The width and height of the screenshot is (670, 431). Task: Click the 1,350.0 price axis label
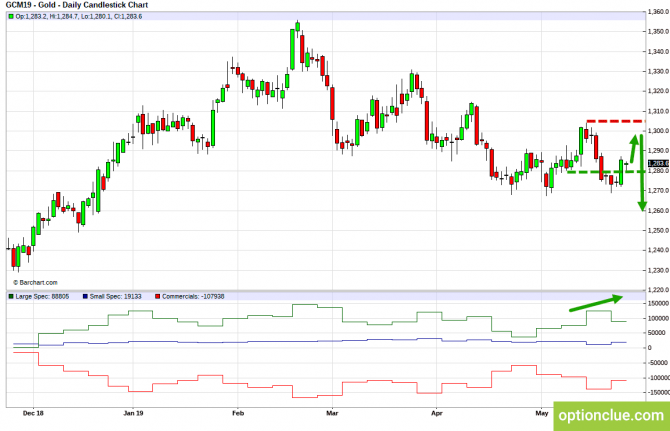coord(658,32)
